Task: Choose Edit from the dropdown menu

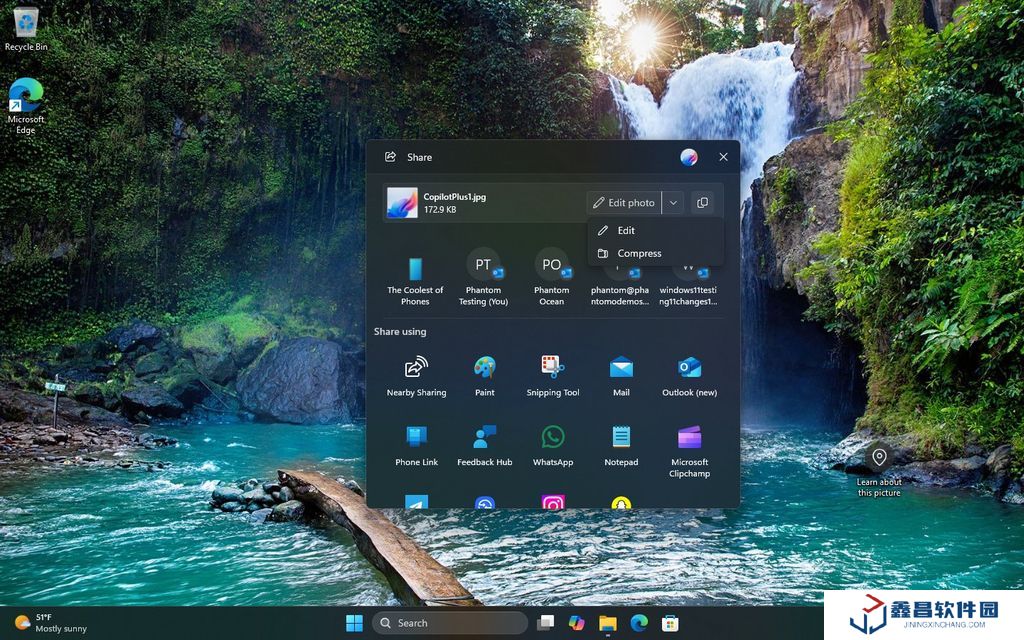Action: pyautogui.click(x=626, y=231)
